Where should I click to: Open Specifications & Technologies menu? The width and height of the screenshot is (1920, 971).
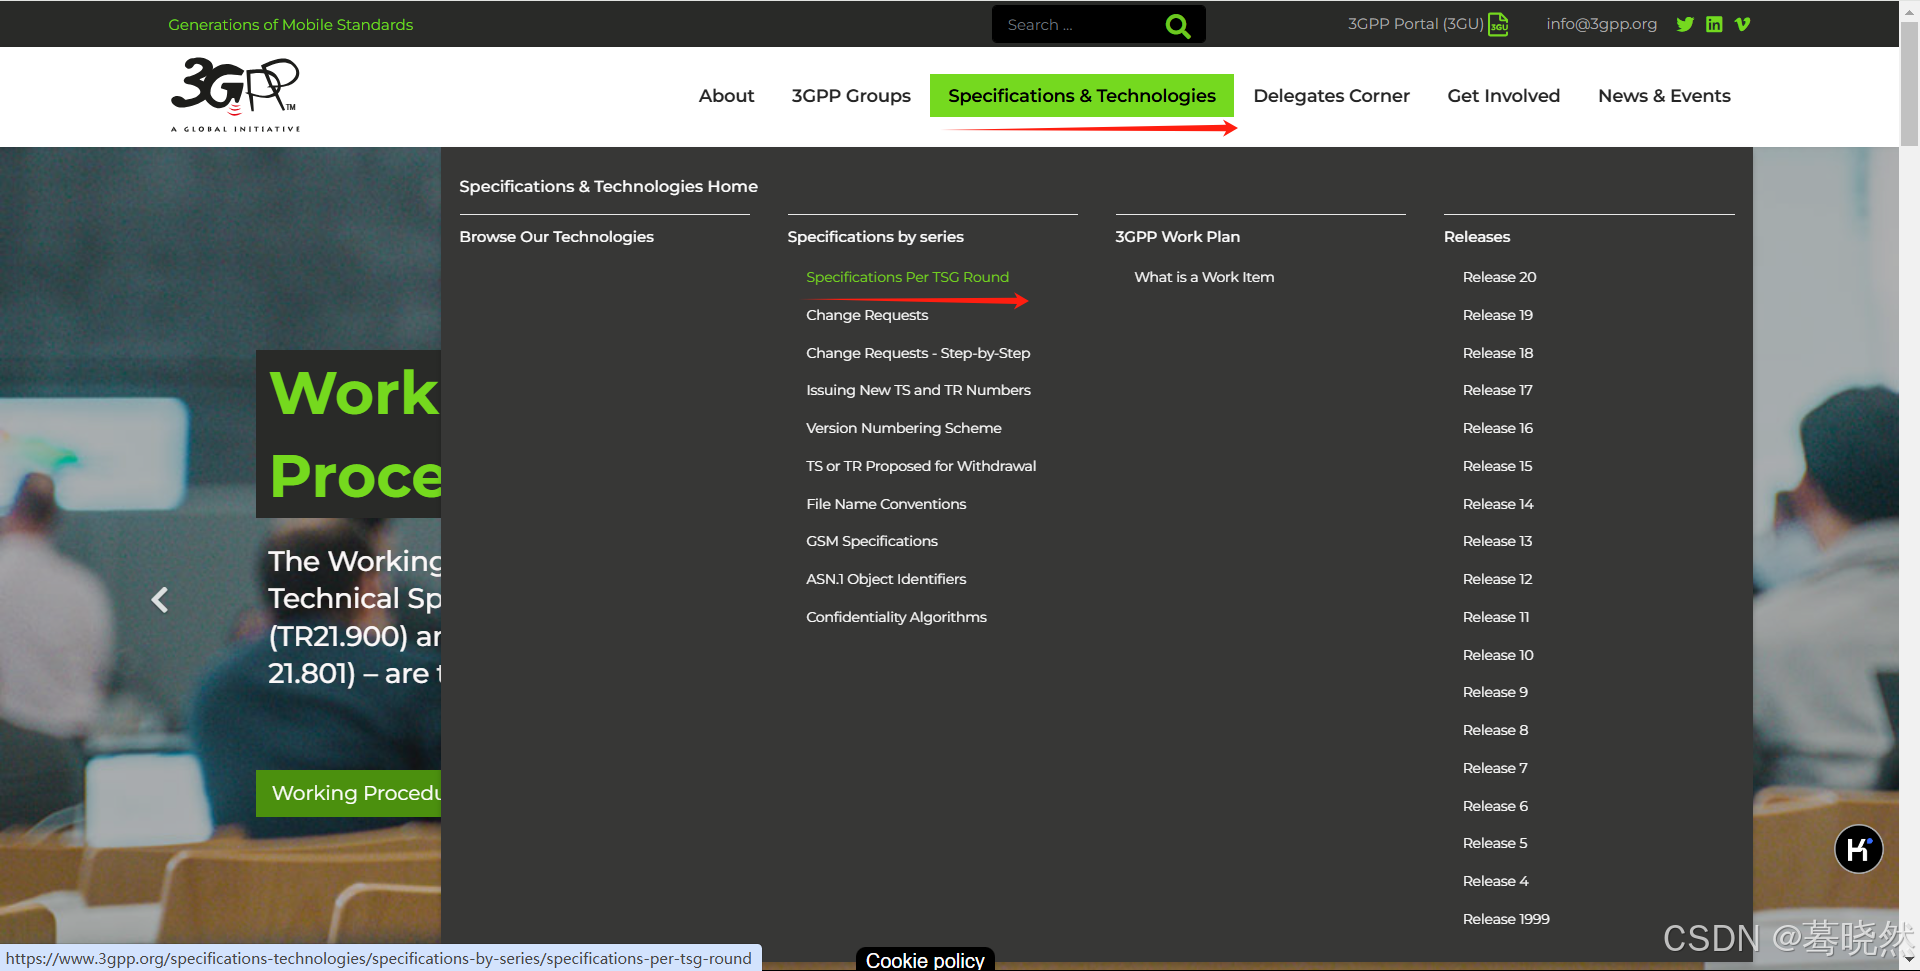(x=1082, y=96)
